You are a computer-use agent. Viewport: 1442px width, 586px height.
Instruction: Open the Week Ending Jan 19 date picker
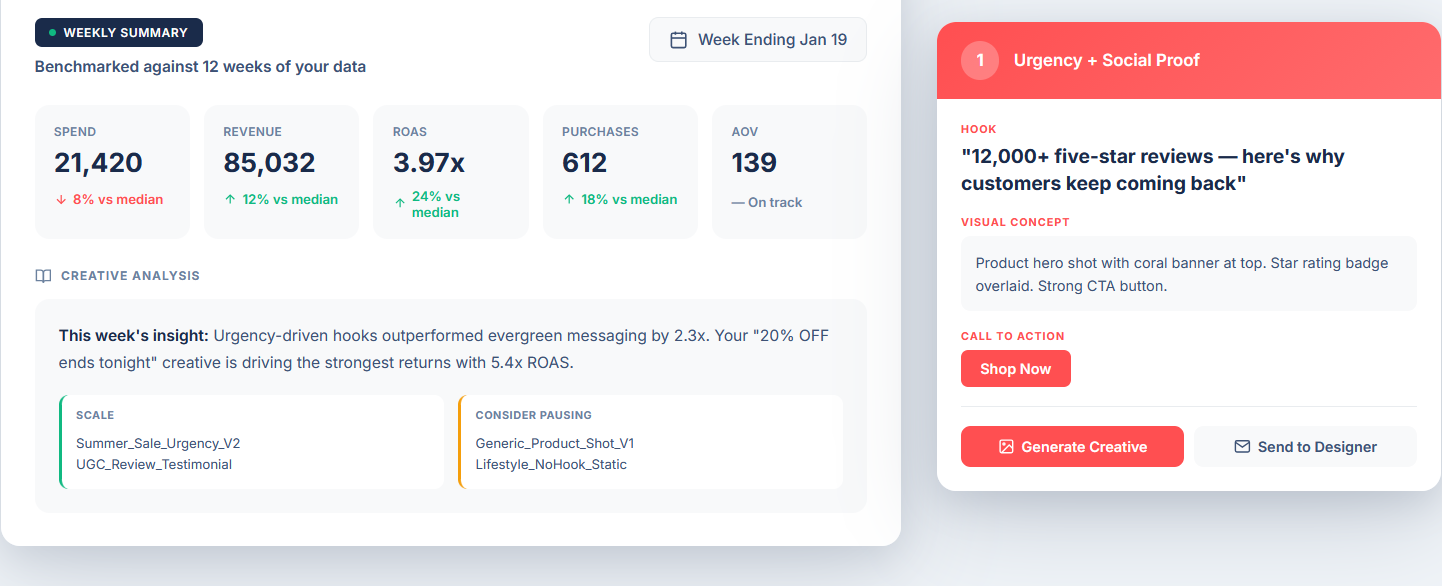758,40
